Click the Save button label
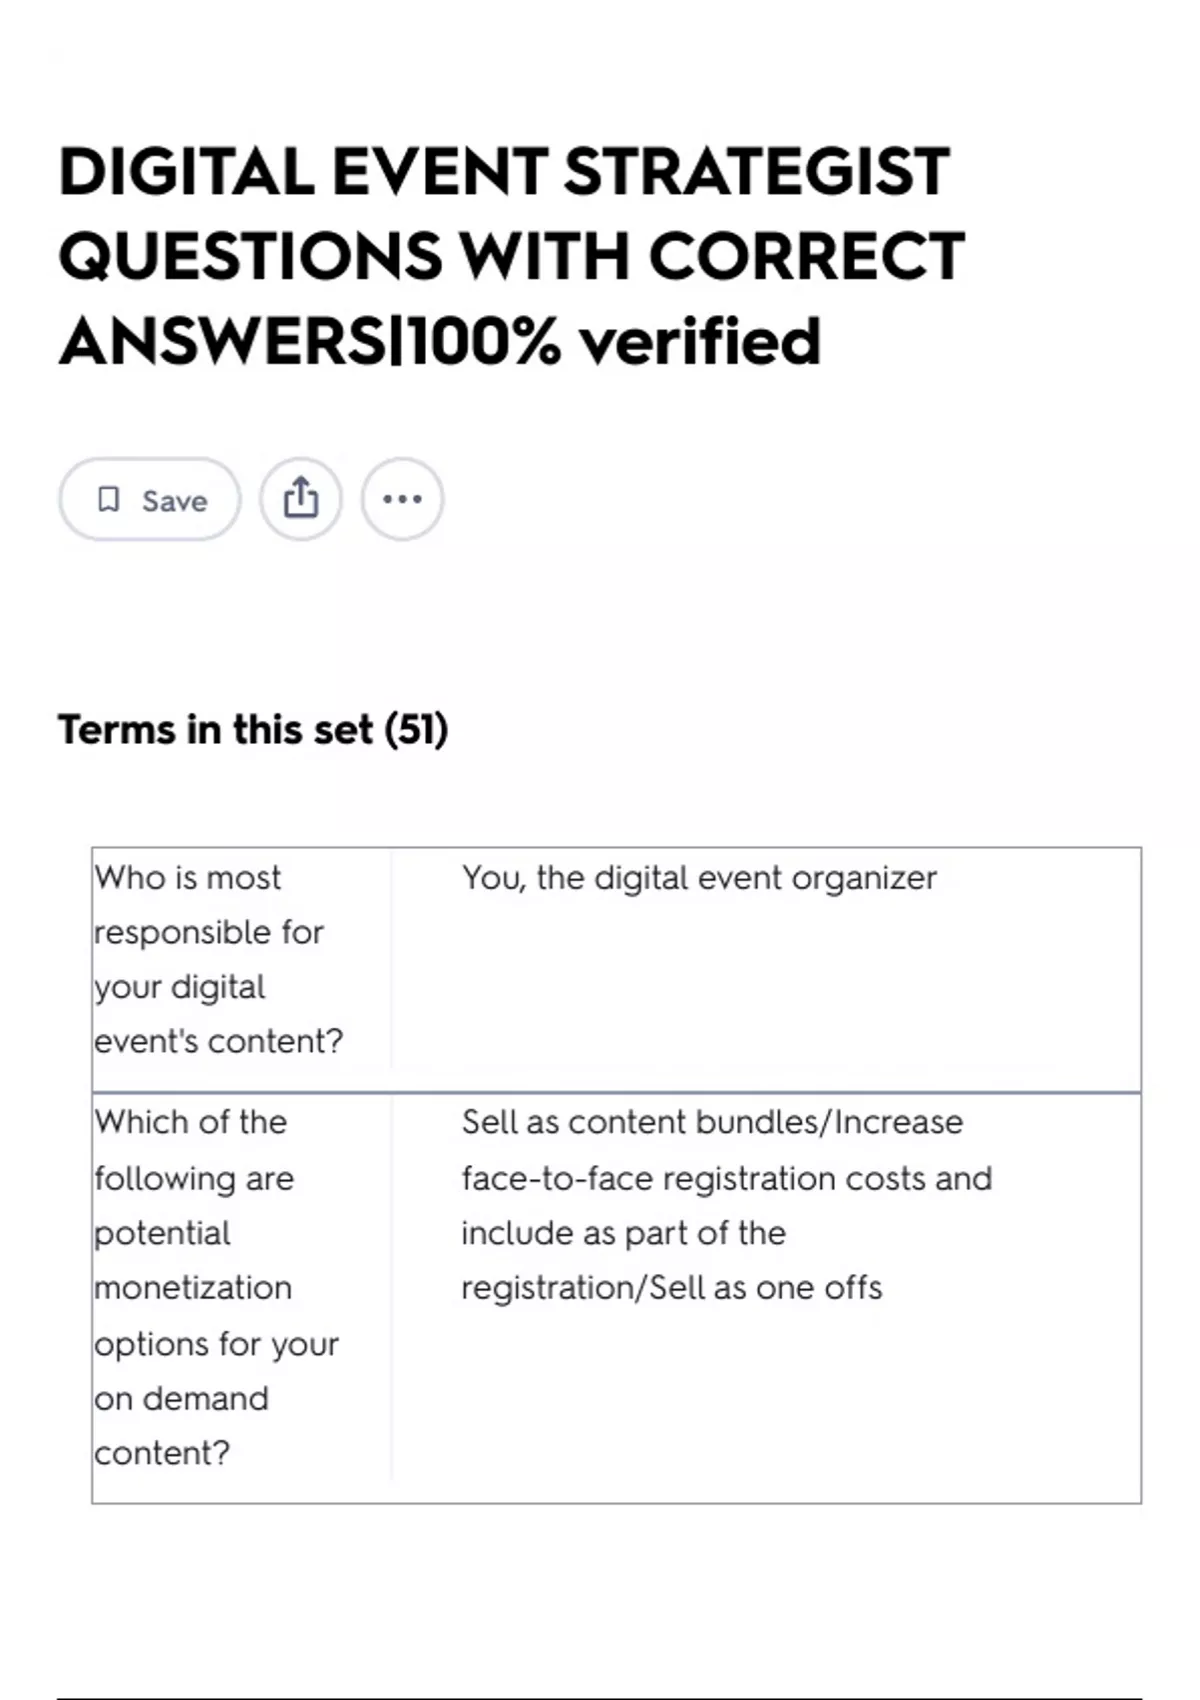This screenshot has width=1200, height=1700. [x=174, y=501]
